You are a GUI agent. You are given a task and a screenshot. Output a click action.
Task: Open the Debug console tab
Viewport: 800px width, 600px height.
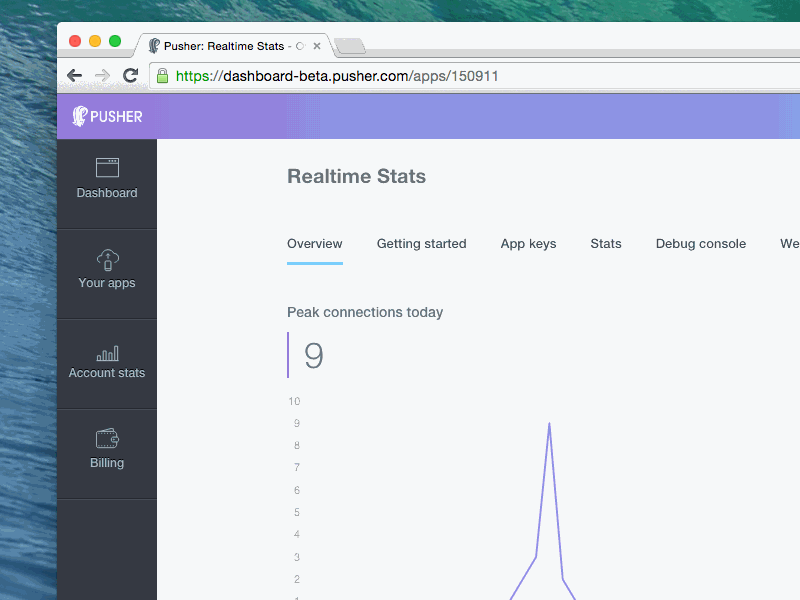tap(700, 243)
